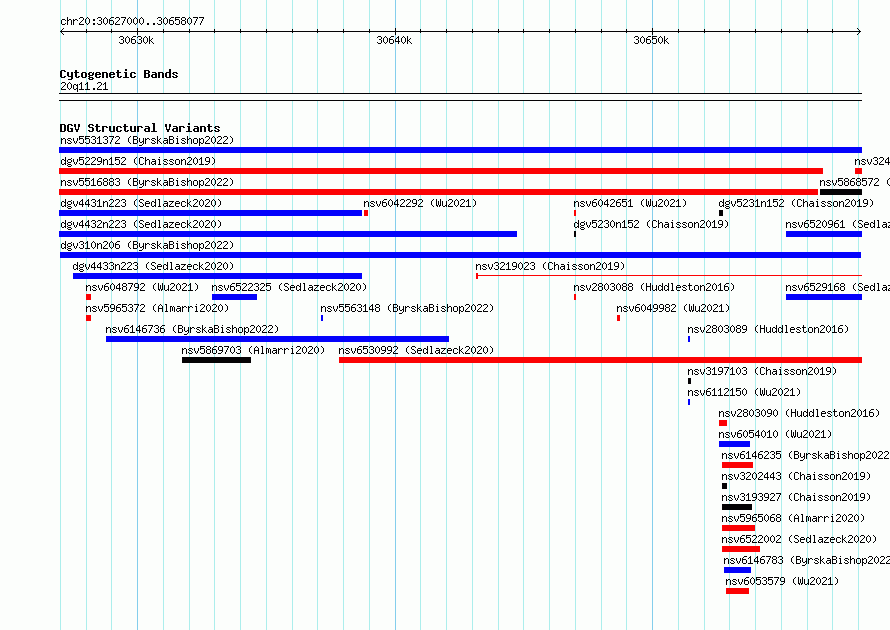Select the blue bar under dgv4432n223

[x=288, y=234]
